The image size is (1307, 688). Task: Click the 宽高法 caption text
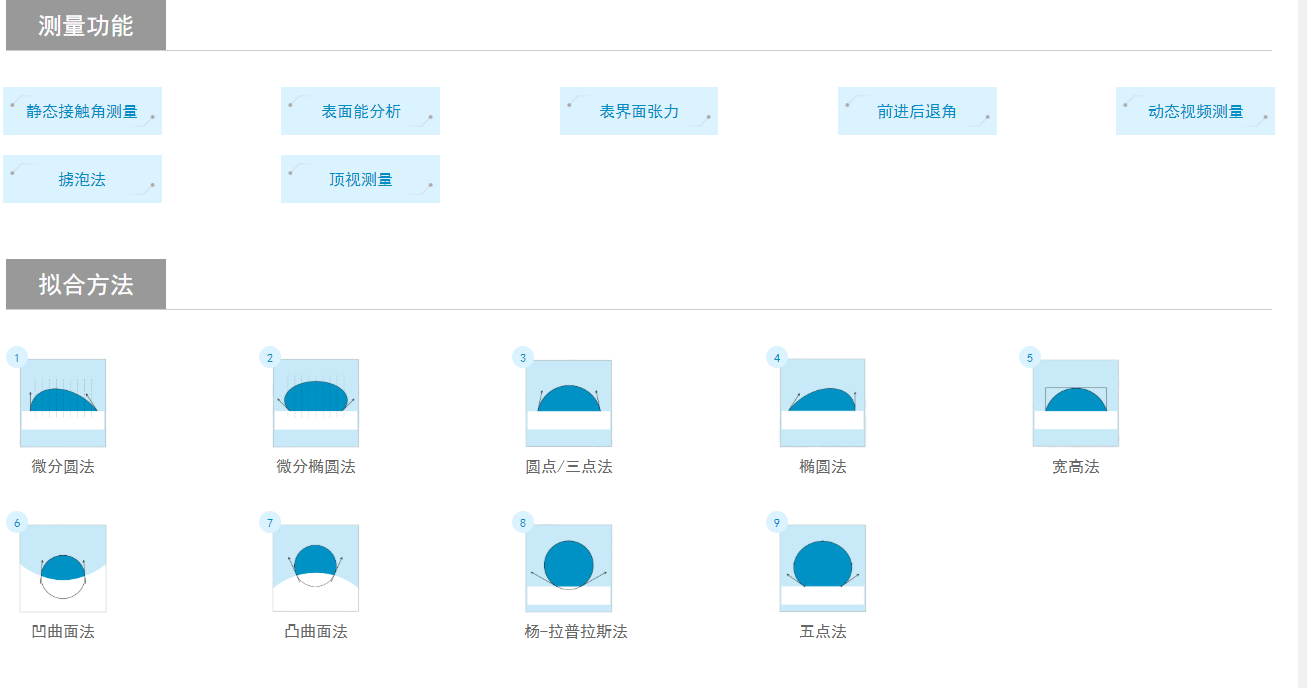tap(1076, 467)
